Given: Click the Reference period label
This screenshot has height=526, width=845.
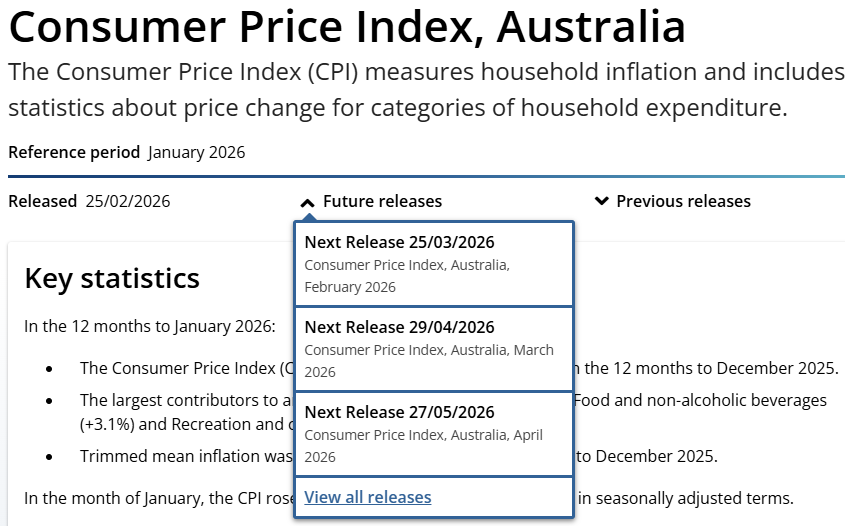Looking at the screenshot, I should click(x=74, y=153).
